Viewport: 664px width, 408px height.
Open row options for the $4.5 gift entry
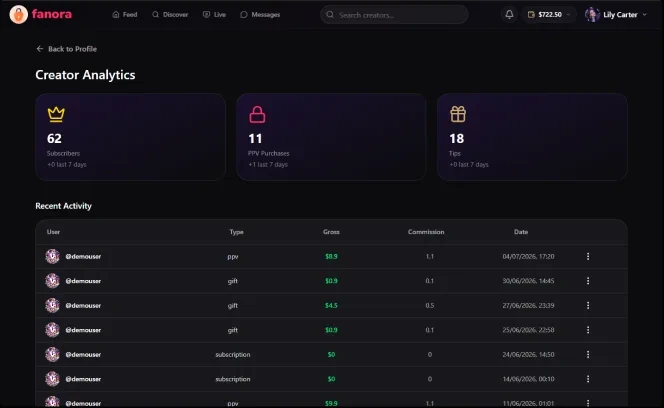(x=588, y=305)
